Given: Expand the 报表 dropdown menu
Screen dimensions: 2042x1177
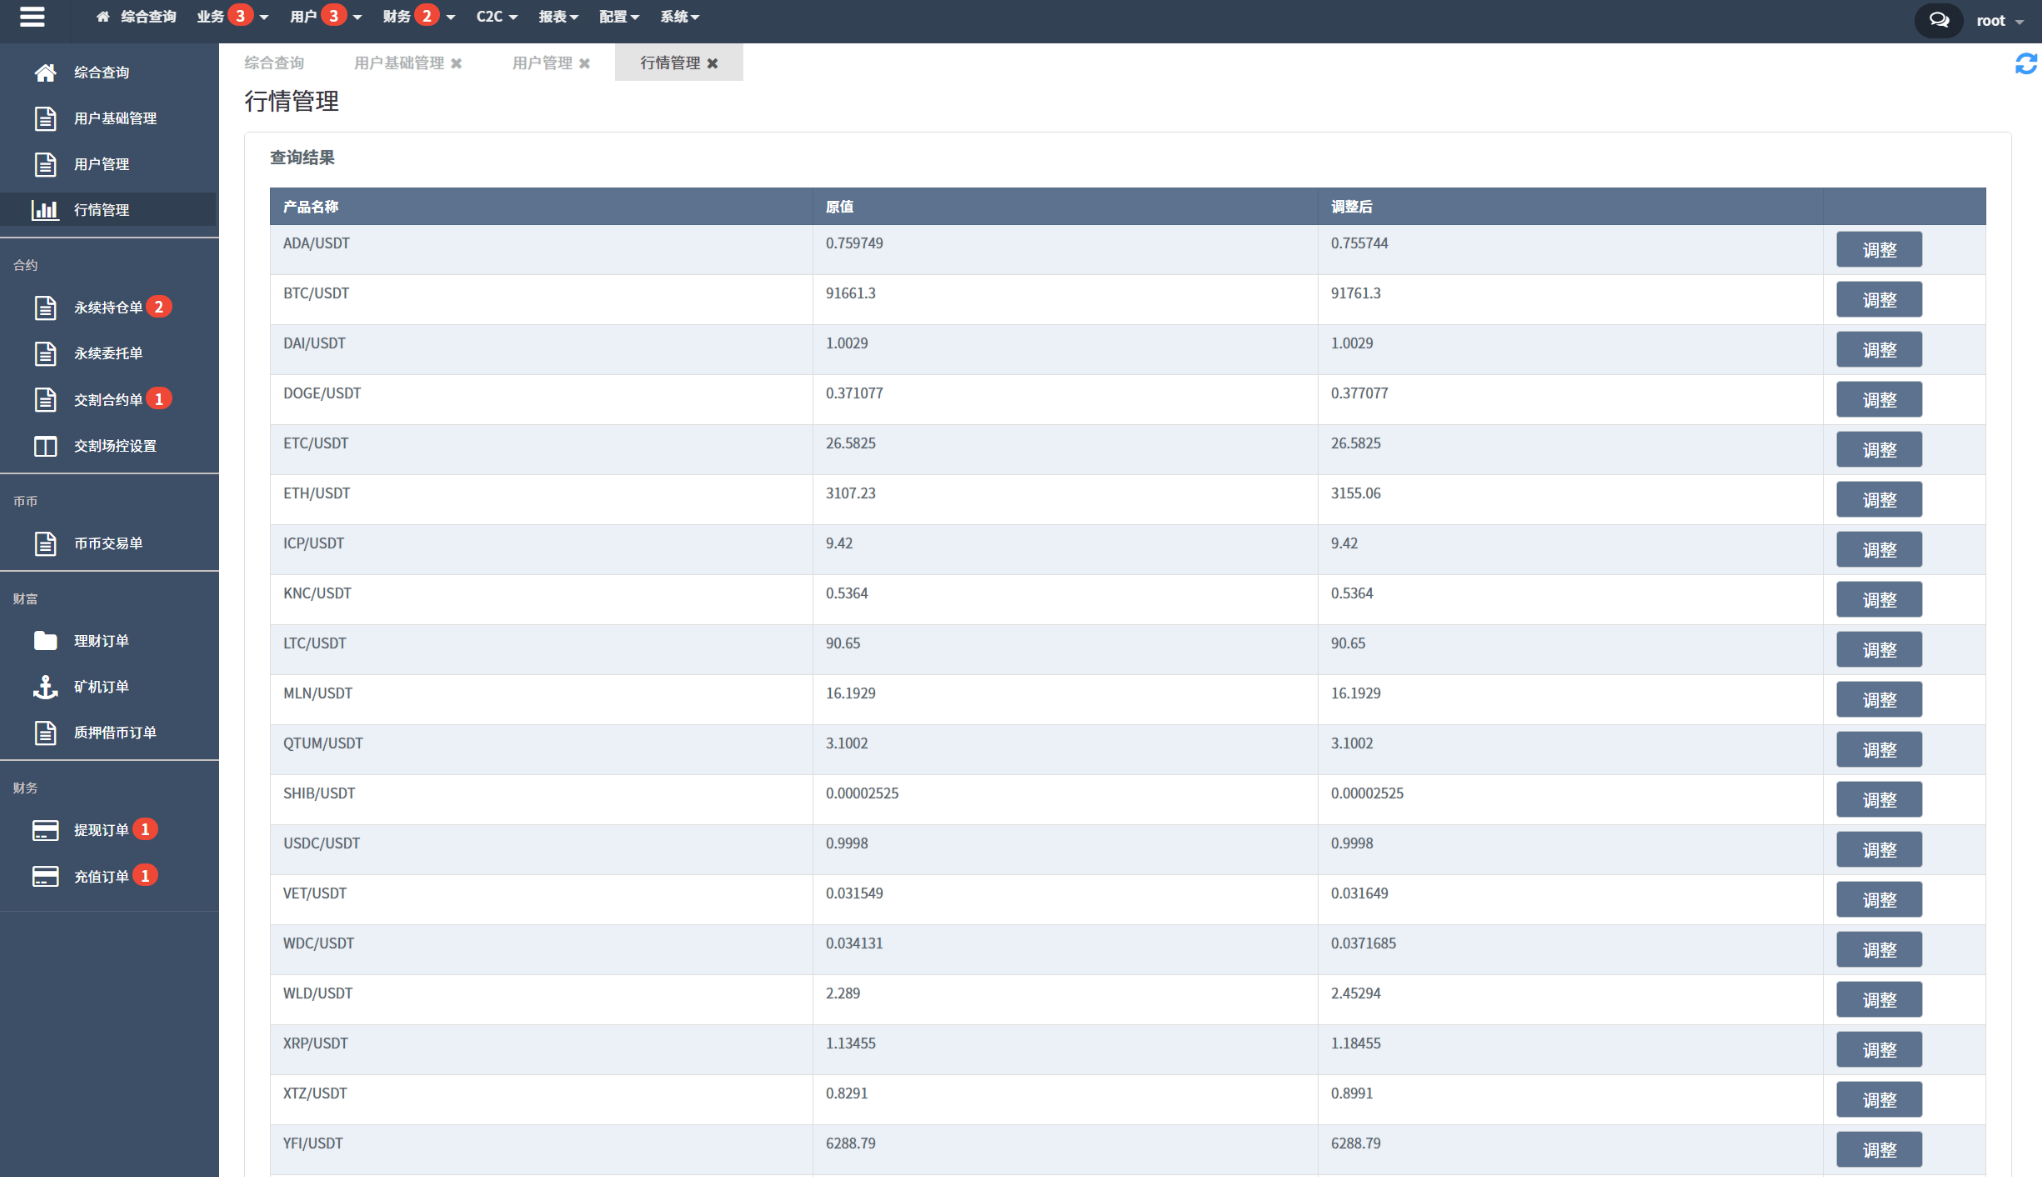Looking at the screenshot, I should (558, 17).
